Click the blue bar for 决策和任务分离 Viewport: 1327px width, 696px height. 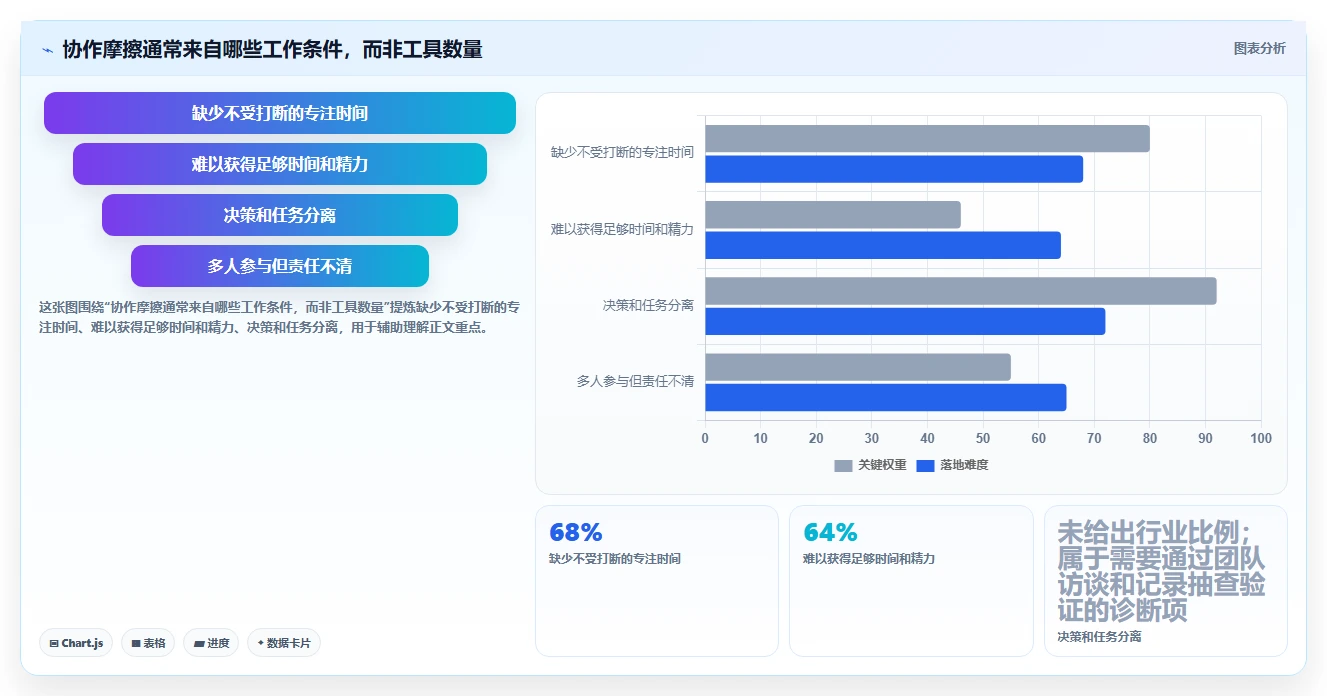905,321
